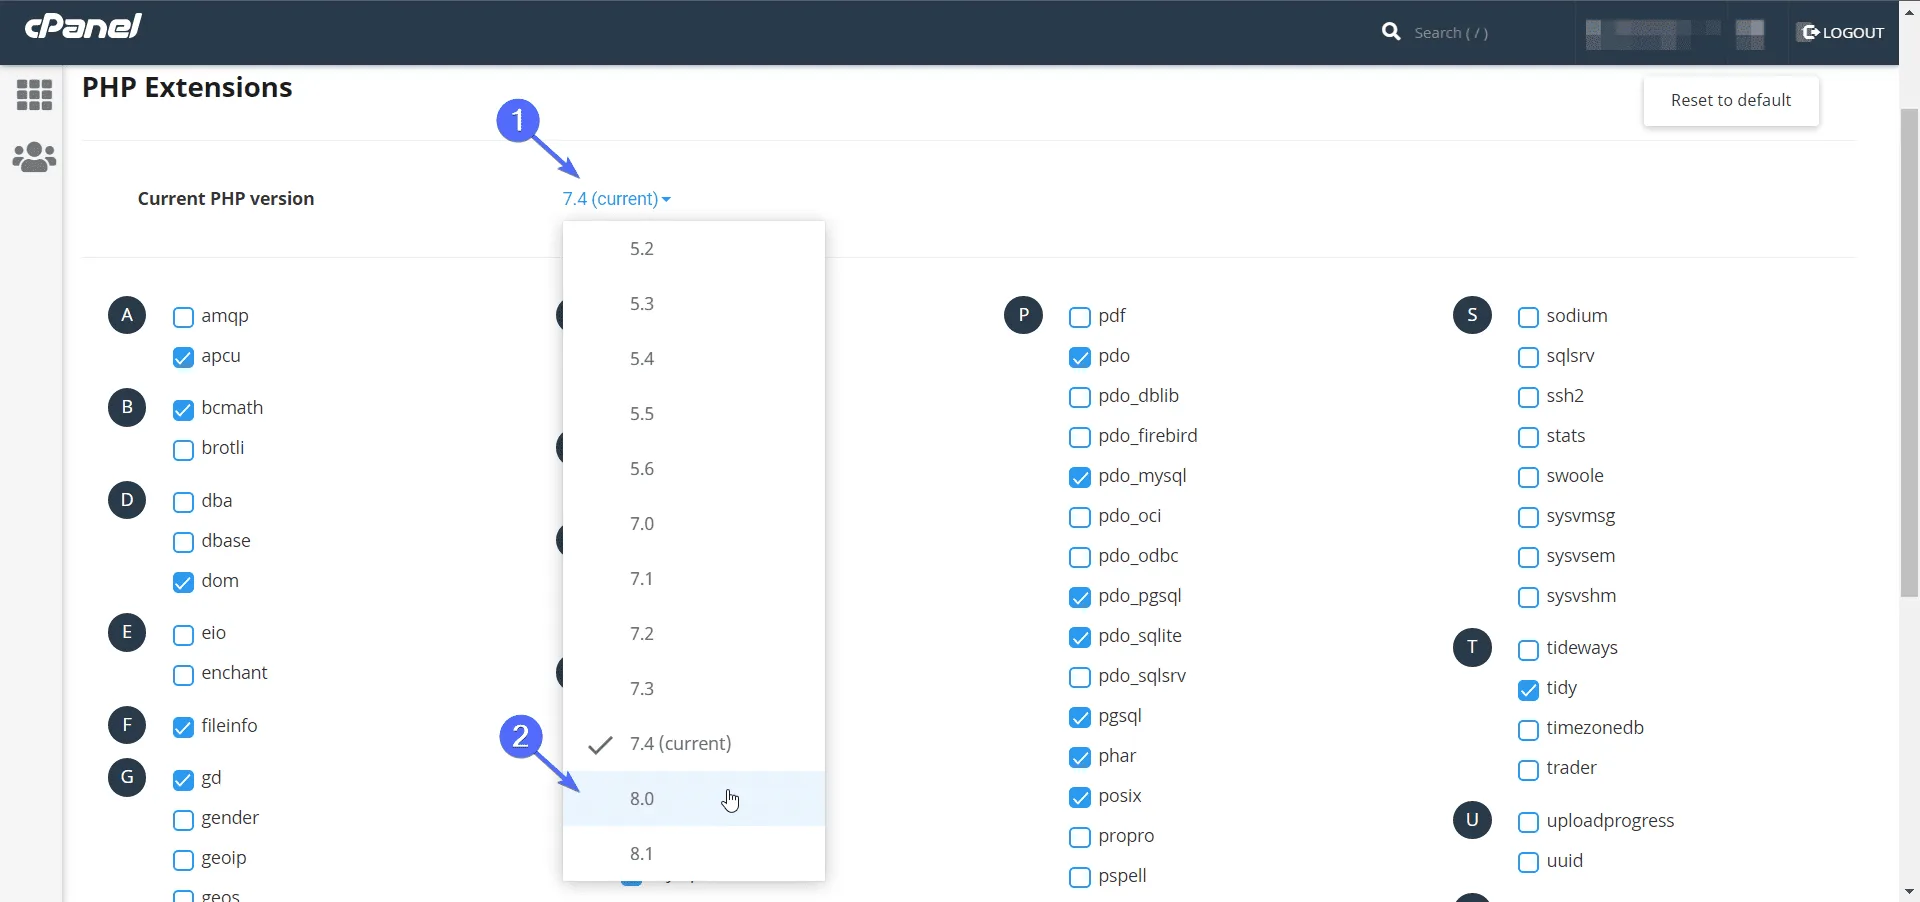Enable the swoole extension
This screenshot has height=902, width=1920.
coord(1528,477)
